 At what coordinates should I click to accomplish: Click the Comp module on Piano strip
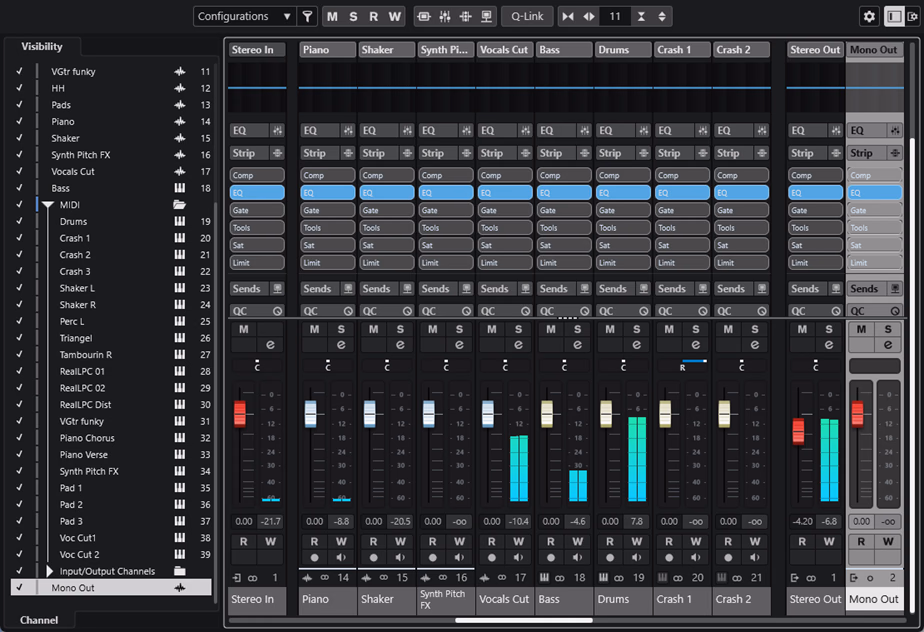pyautogui.click(x=328, y=175)
